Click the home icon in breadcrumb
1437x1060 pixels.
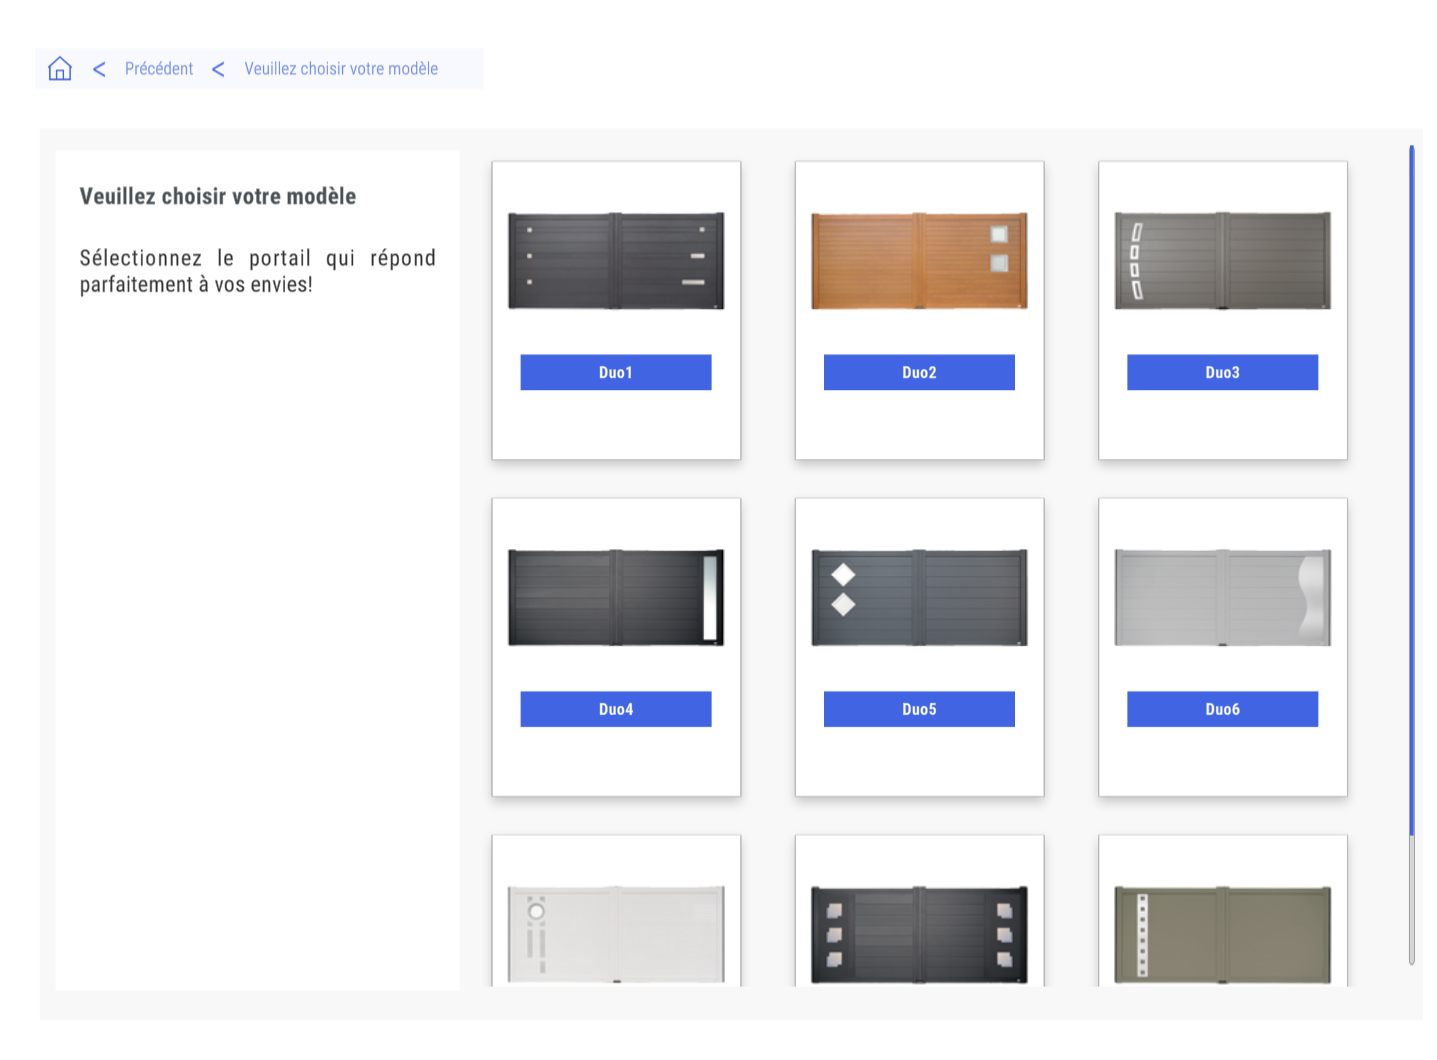coord(60,68)
